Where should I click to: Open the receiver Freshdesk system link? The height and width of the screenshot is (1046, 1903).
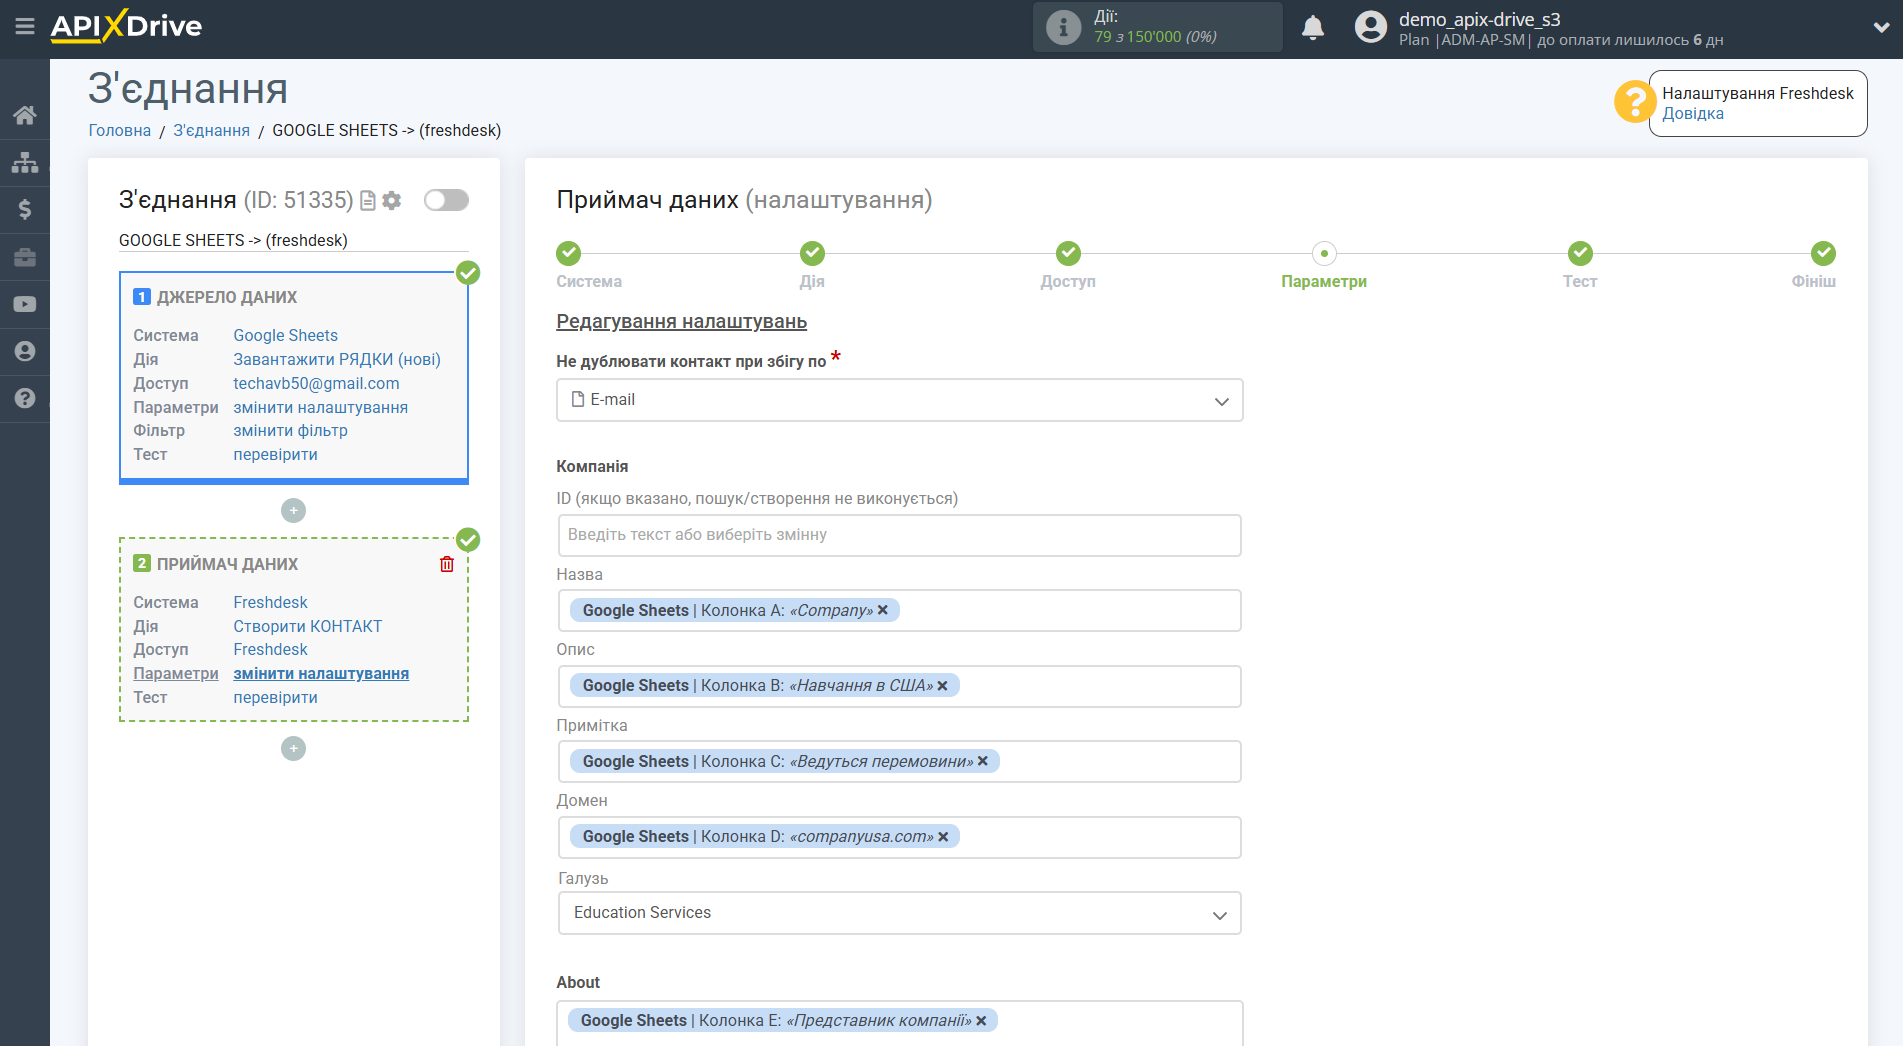[x=270, y=603]
